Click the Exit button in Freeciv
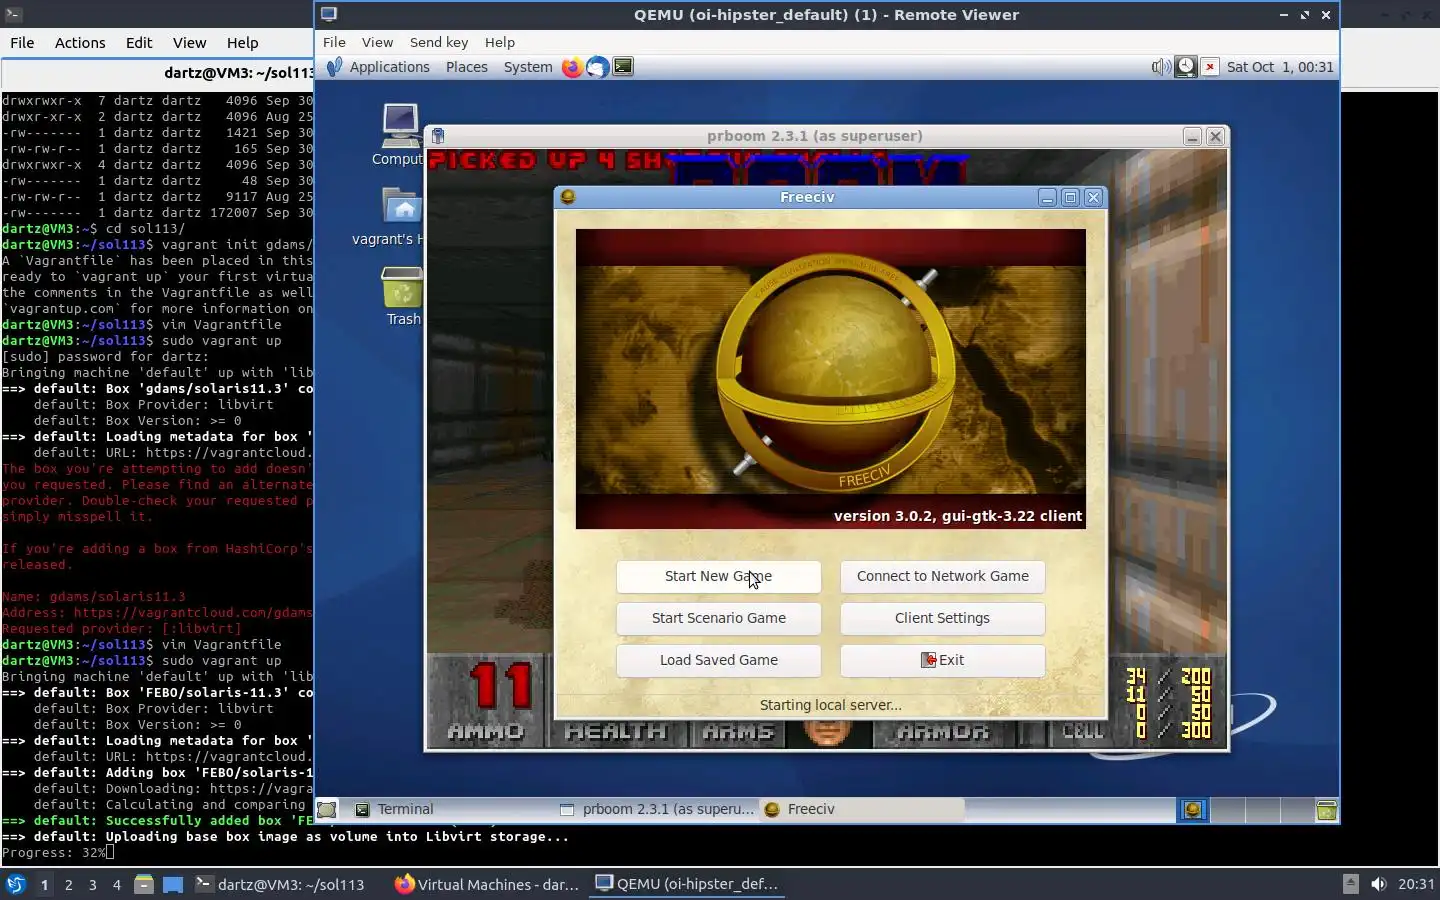 [x=942, y=660]
